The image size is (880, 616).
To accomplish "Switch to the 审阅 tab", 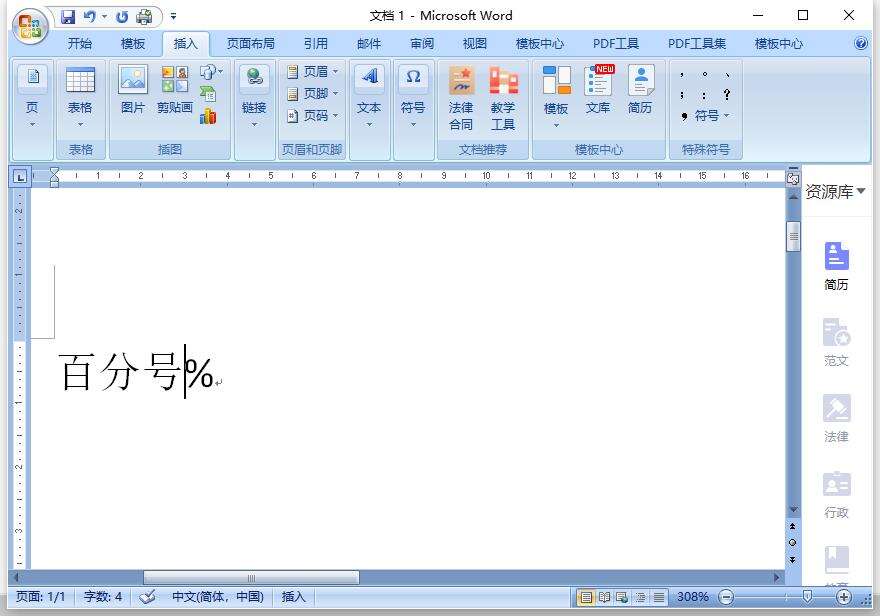I will [421, 44].
